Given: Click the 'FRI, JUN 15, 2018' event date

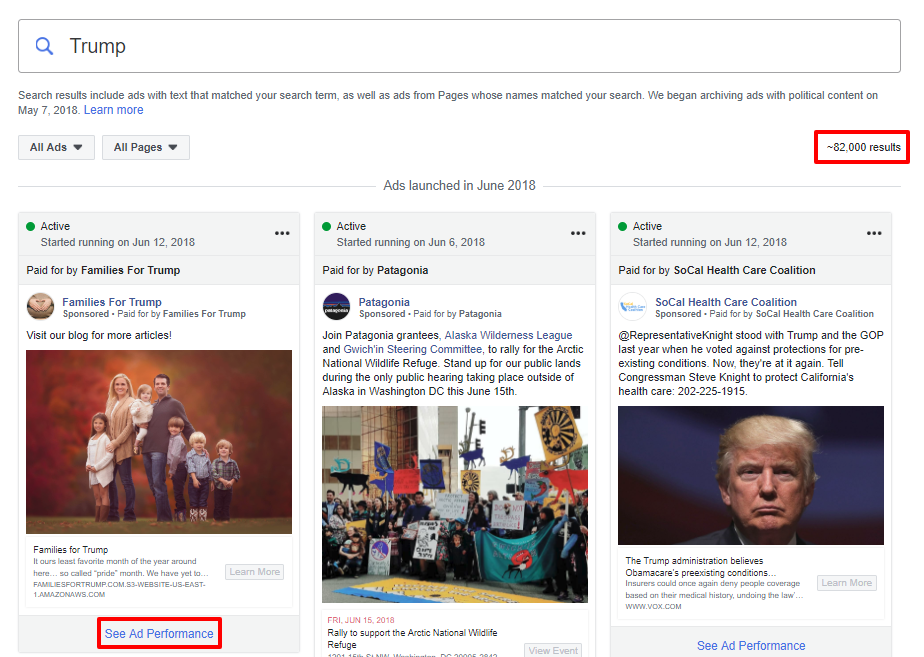Looking at the screenshot, I should point(361,620).
